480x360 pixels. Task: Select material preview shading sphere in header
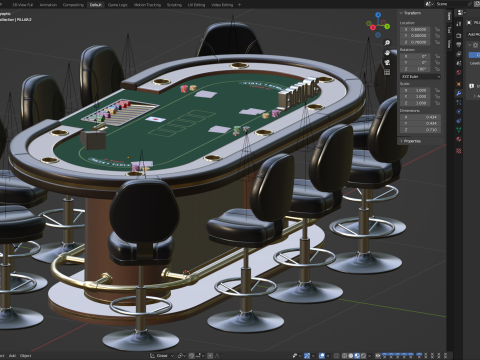point(357,356)
